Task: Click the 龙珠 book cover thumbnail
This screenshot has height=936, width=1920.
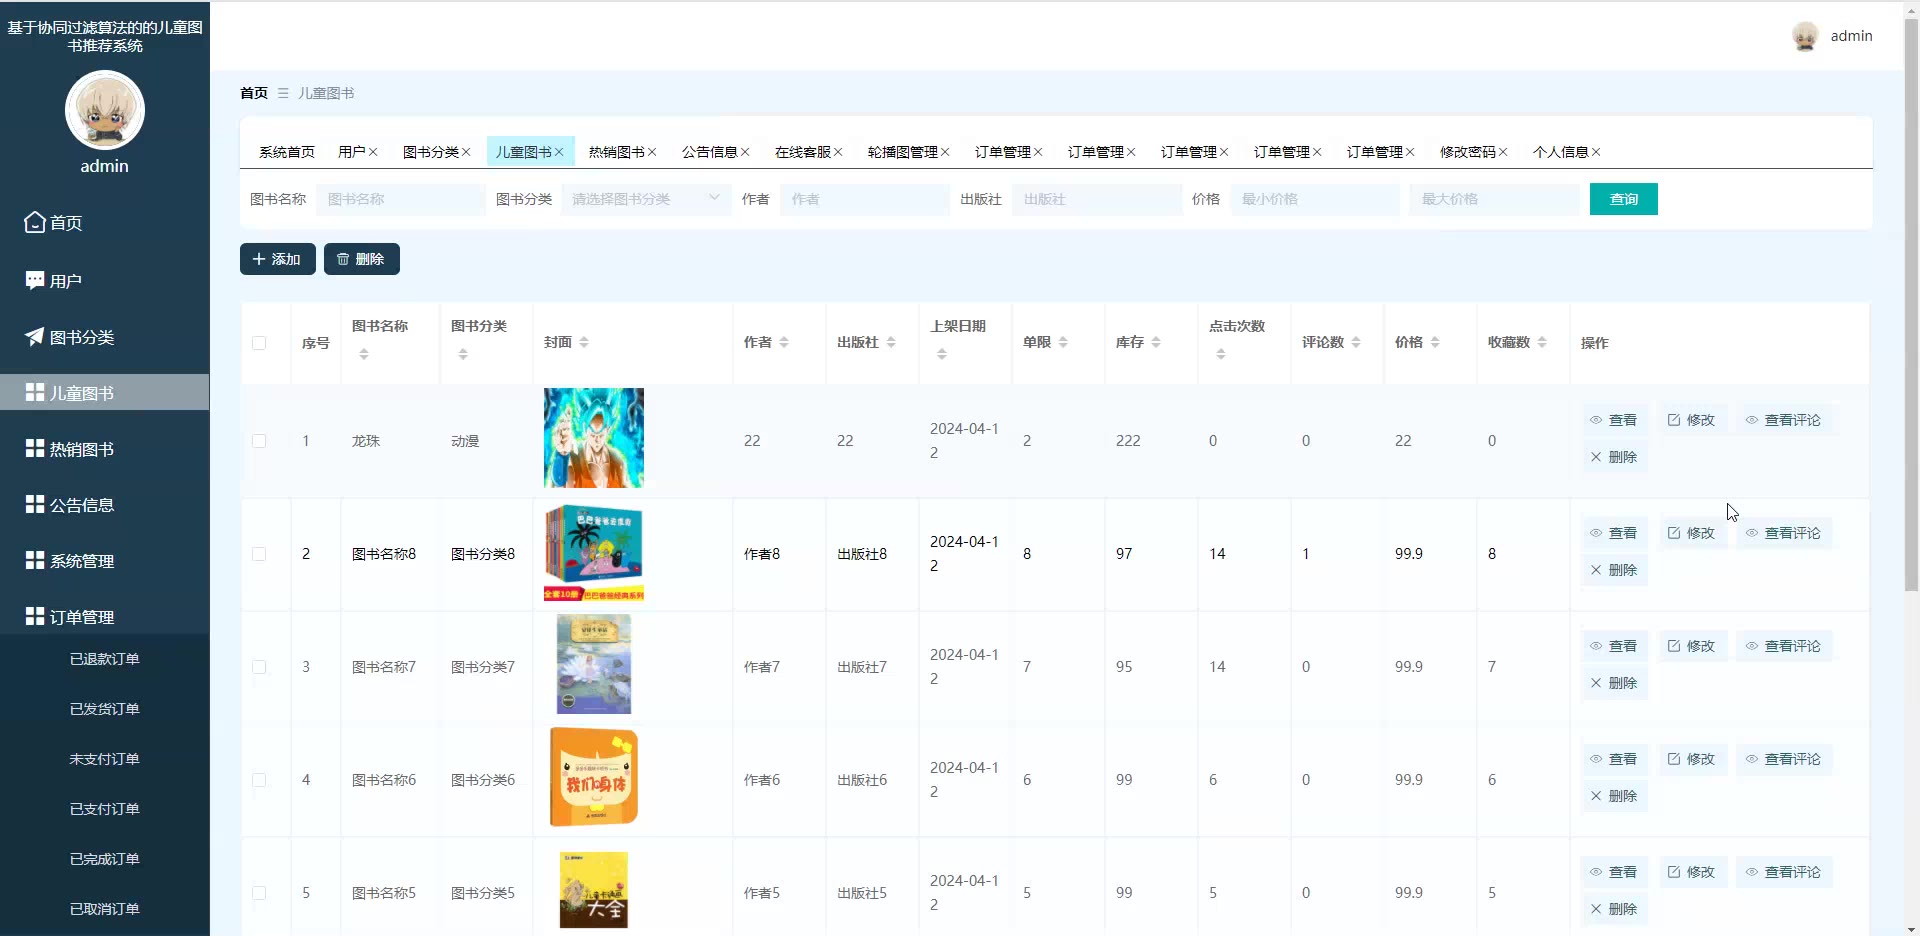Action: point(594,438)
